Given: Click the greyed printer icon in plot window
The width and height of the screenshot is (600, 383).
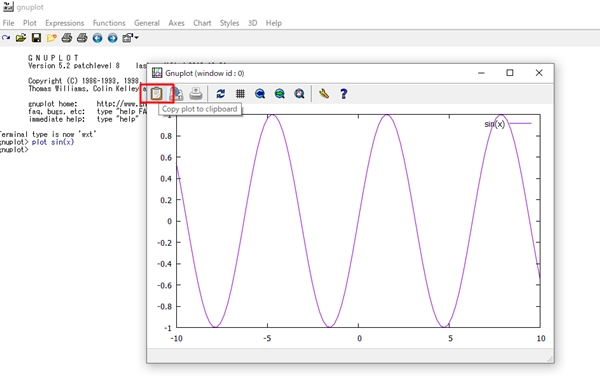Looking at the screenshot, I should point(196,94).
